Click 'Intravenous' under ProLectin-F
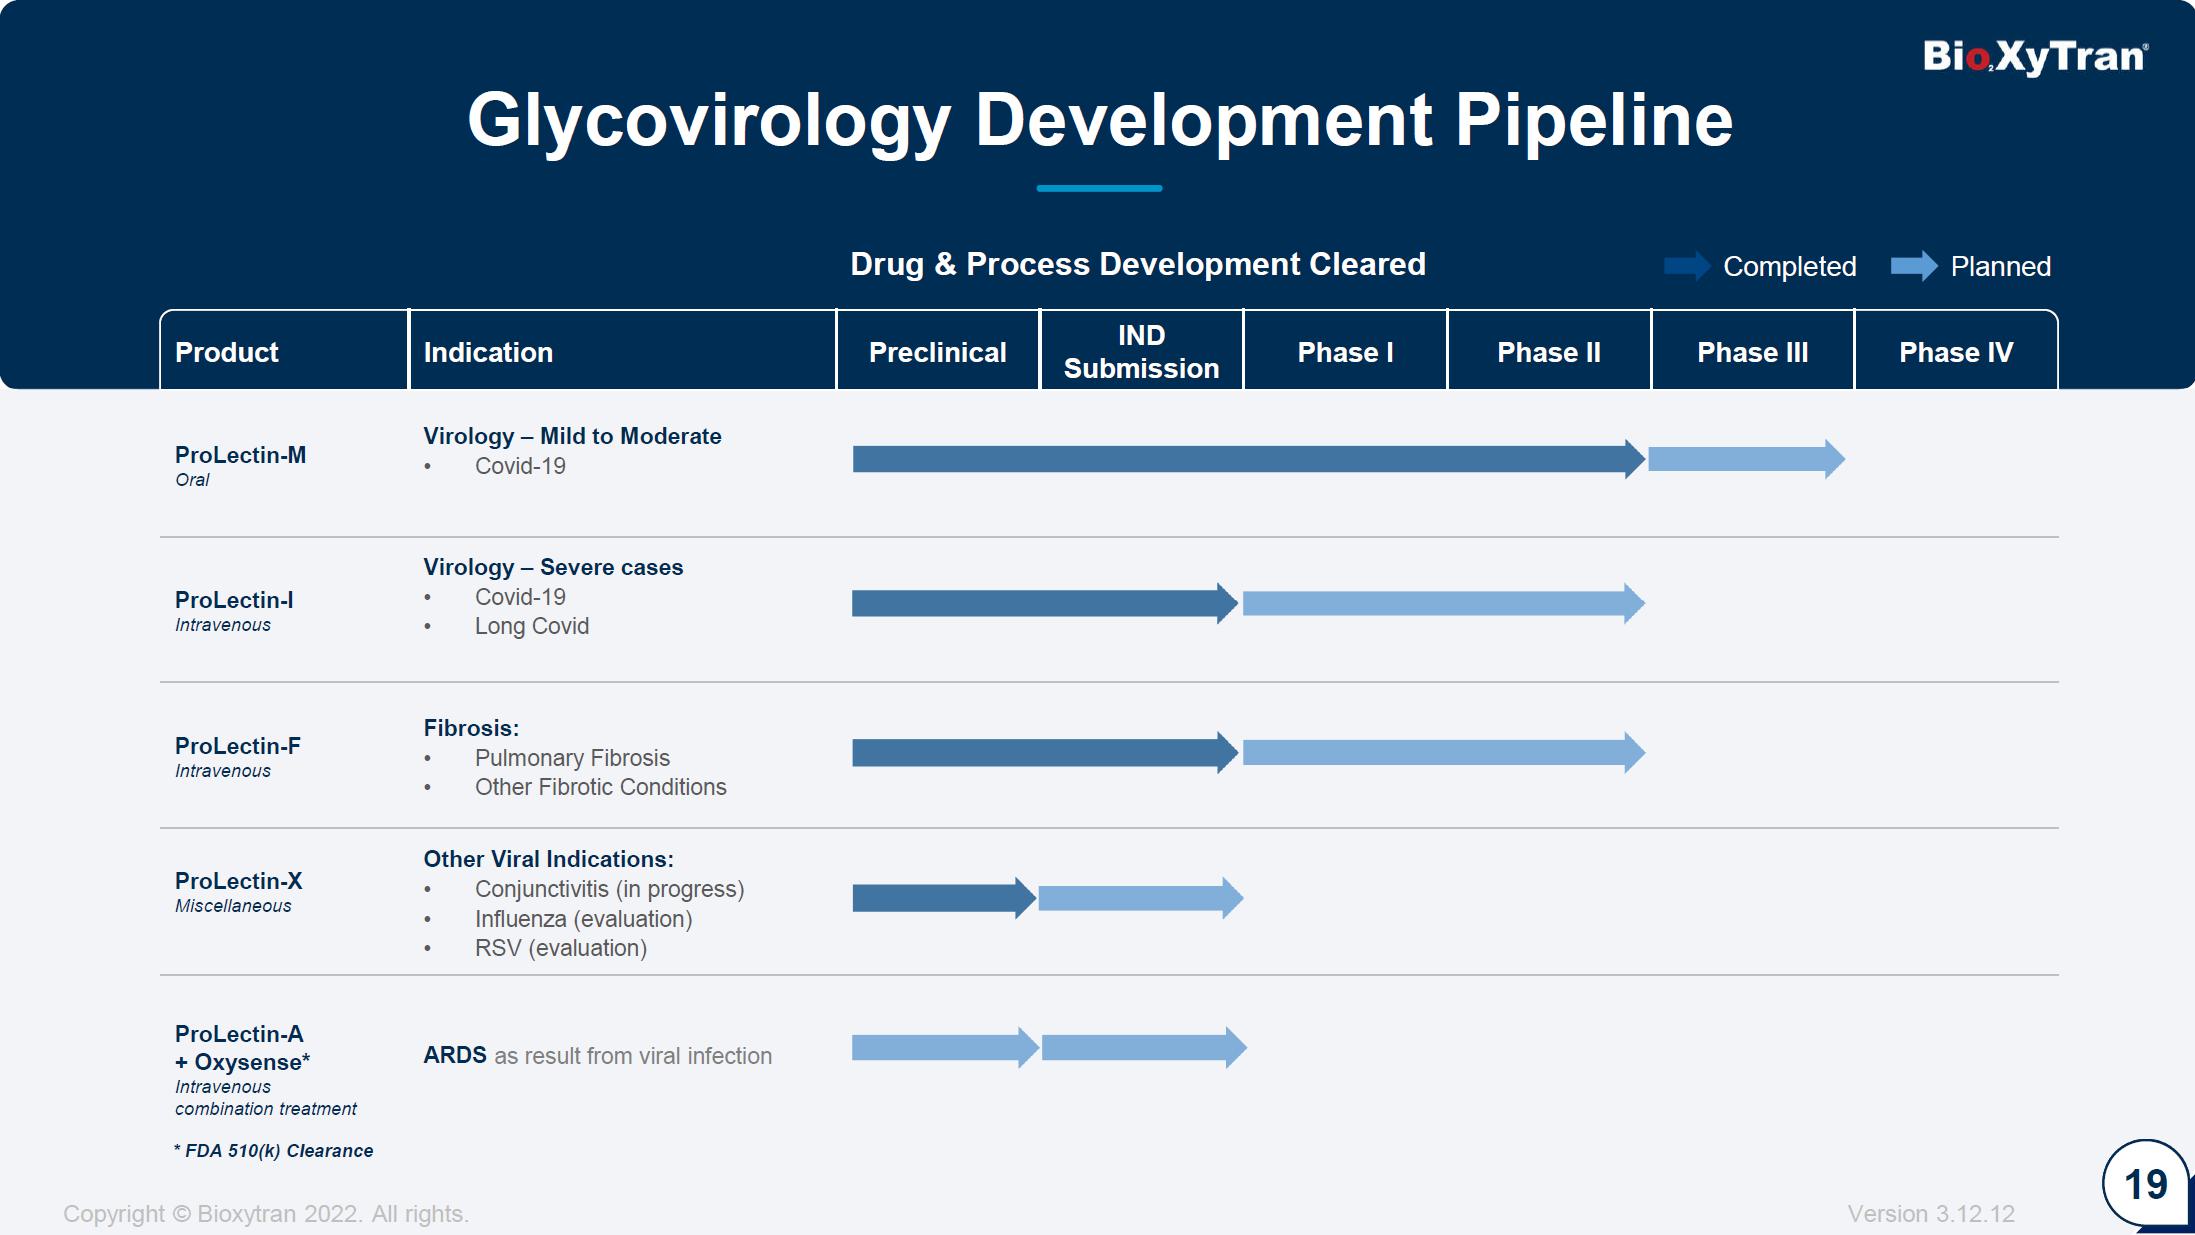Viewport: 2195px width, 1235px height. [223, 771]
